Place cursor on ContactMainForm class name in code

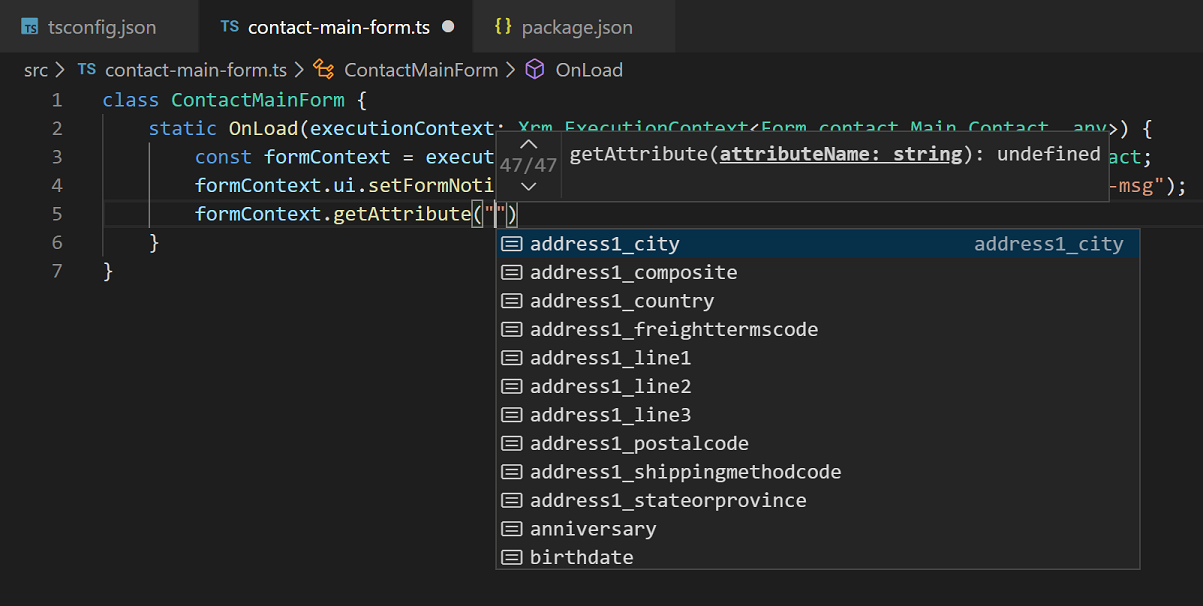click(258, 100)
